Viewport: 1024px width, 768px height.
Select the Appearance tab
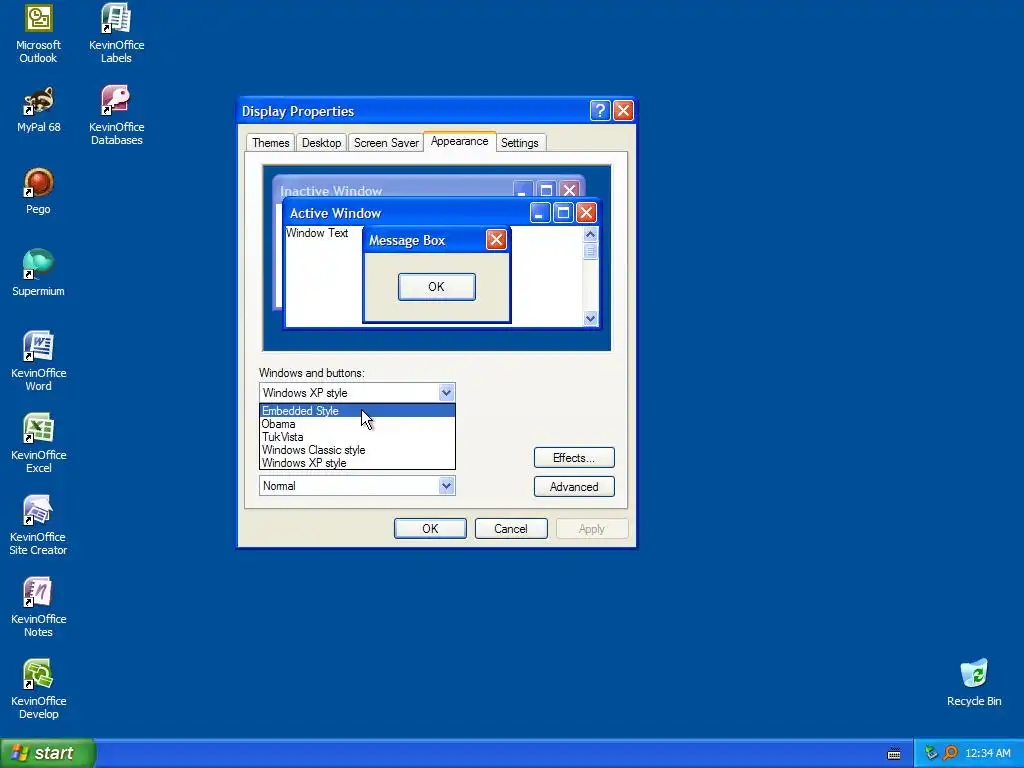[x=459, y=141]
